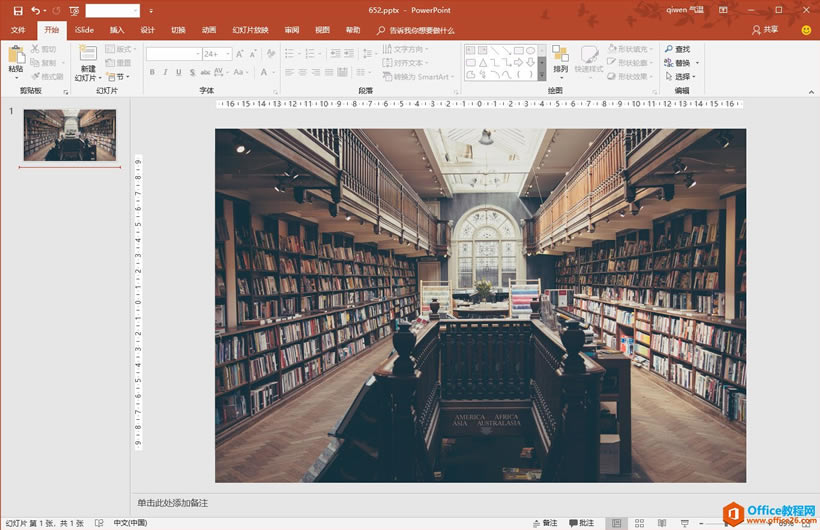Center the text alignment
Viewport: 820px width, 530px height.
click(303, 72)
